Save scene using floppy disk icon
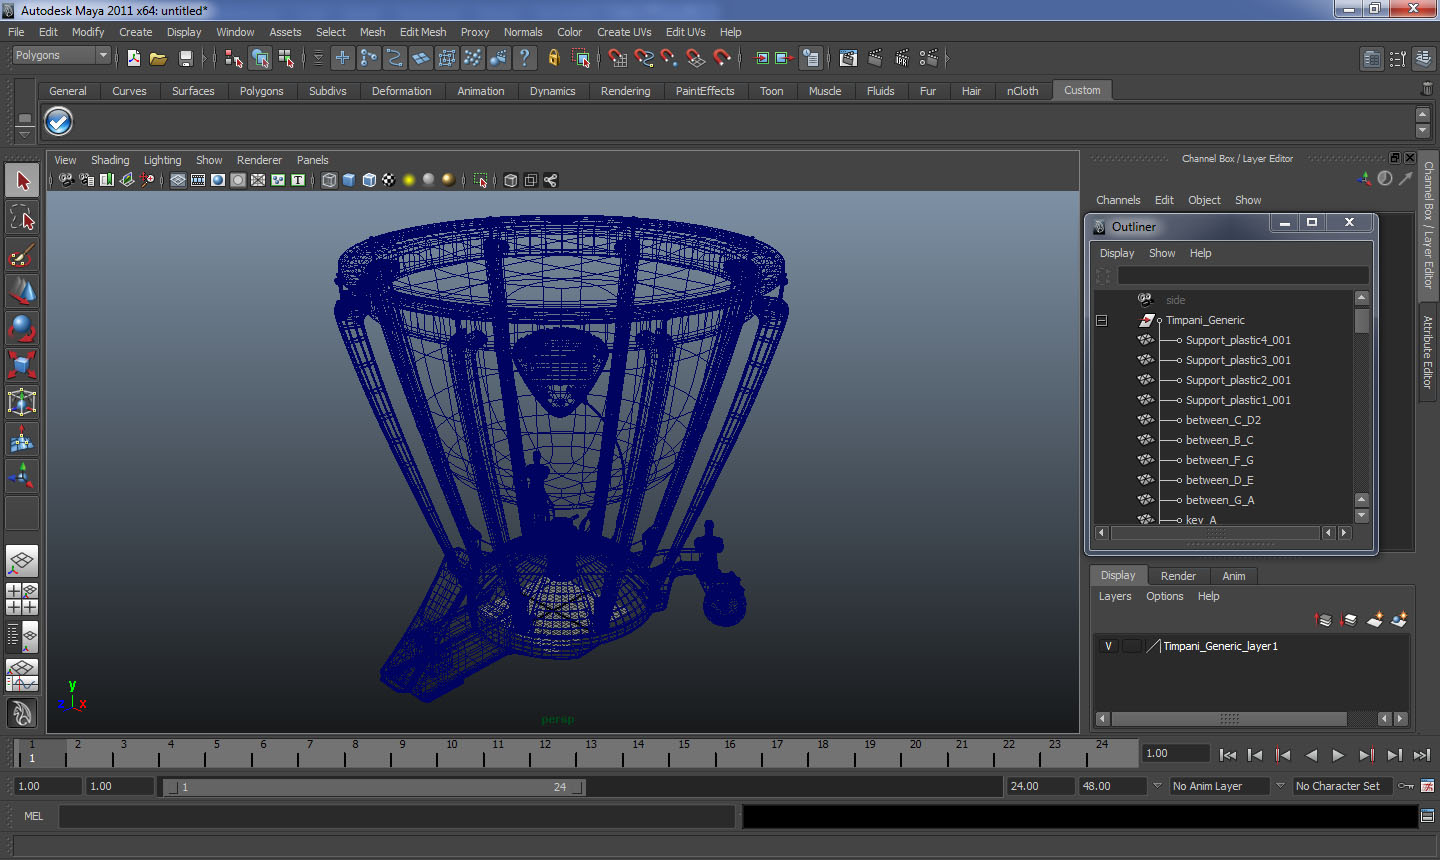Image resolution: width=1440 pixels, height=860 pixels. [185, 58]
